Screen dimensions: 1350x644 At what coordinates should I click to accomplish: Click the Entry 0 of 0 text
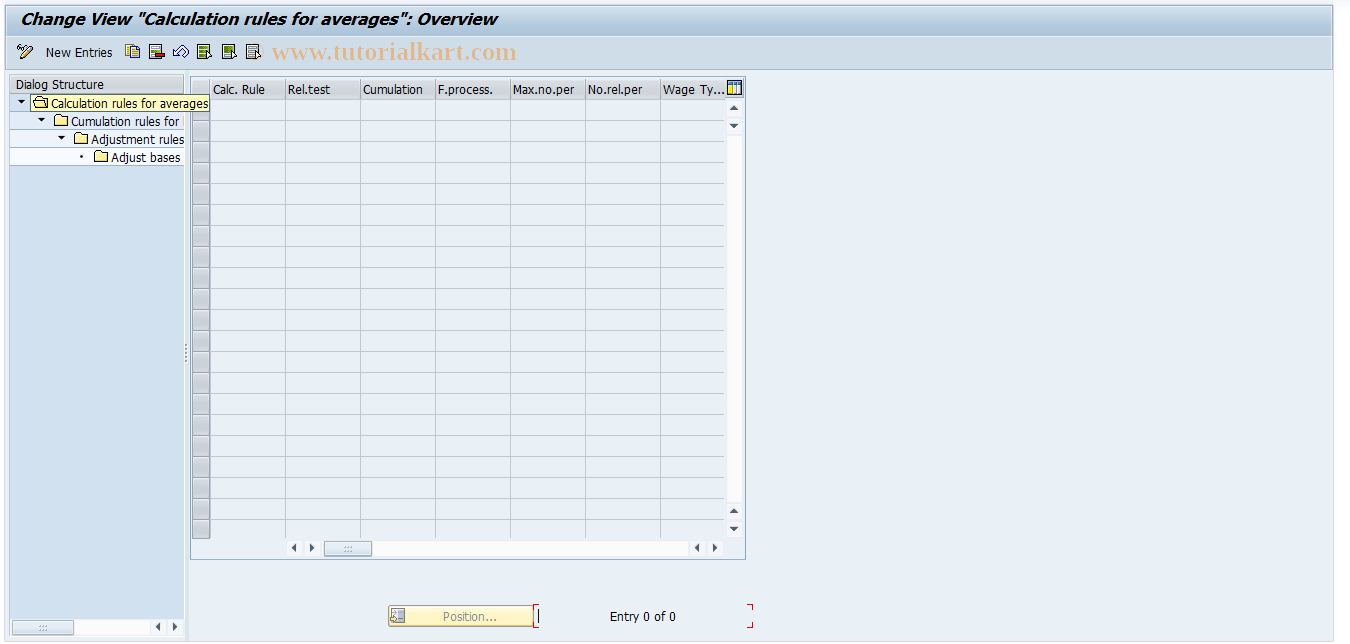(643, 616)
